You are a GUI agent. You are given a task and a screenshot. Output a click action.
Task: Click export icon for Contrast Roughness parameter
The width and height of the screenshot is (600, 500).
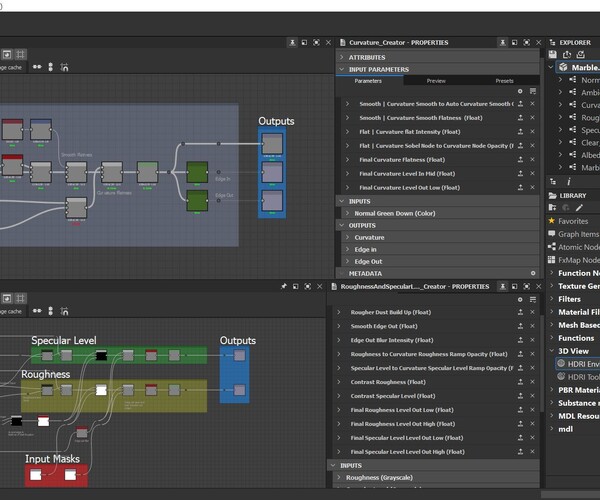coord(520,382)
